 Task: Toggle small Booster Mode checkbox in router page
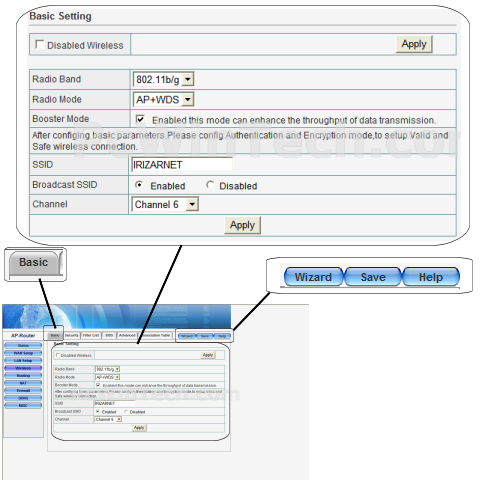98,385
